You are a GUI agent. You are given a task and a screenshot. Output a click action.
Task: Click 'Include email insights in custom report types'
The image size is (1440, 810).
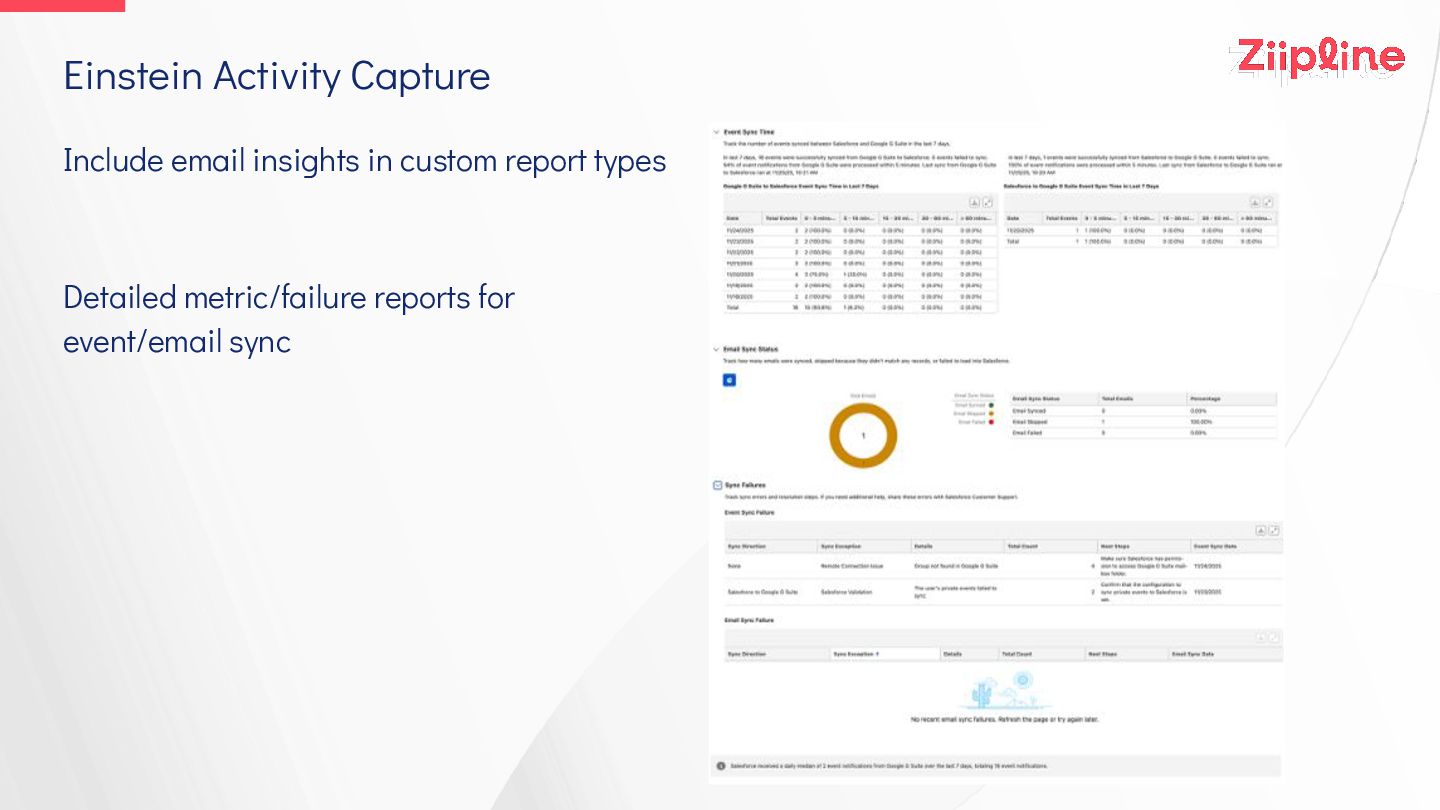pyautogui.click(x=365, y=160)
